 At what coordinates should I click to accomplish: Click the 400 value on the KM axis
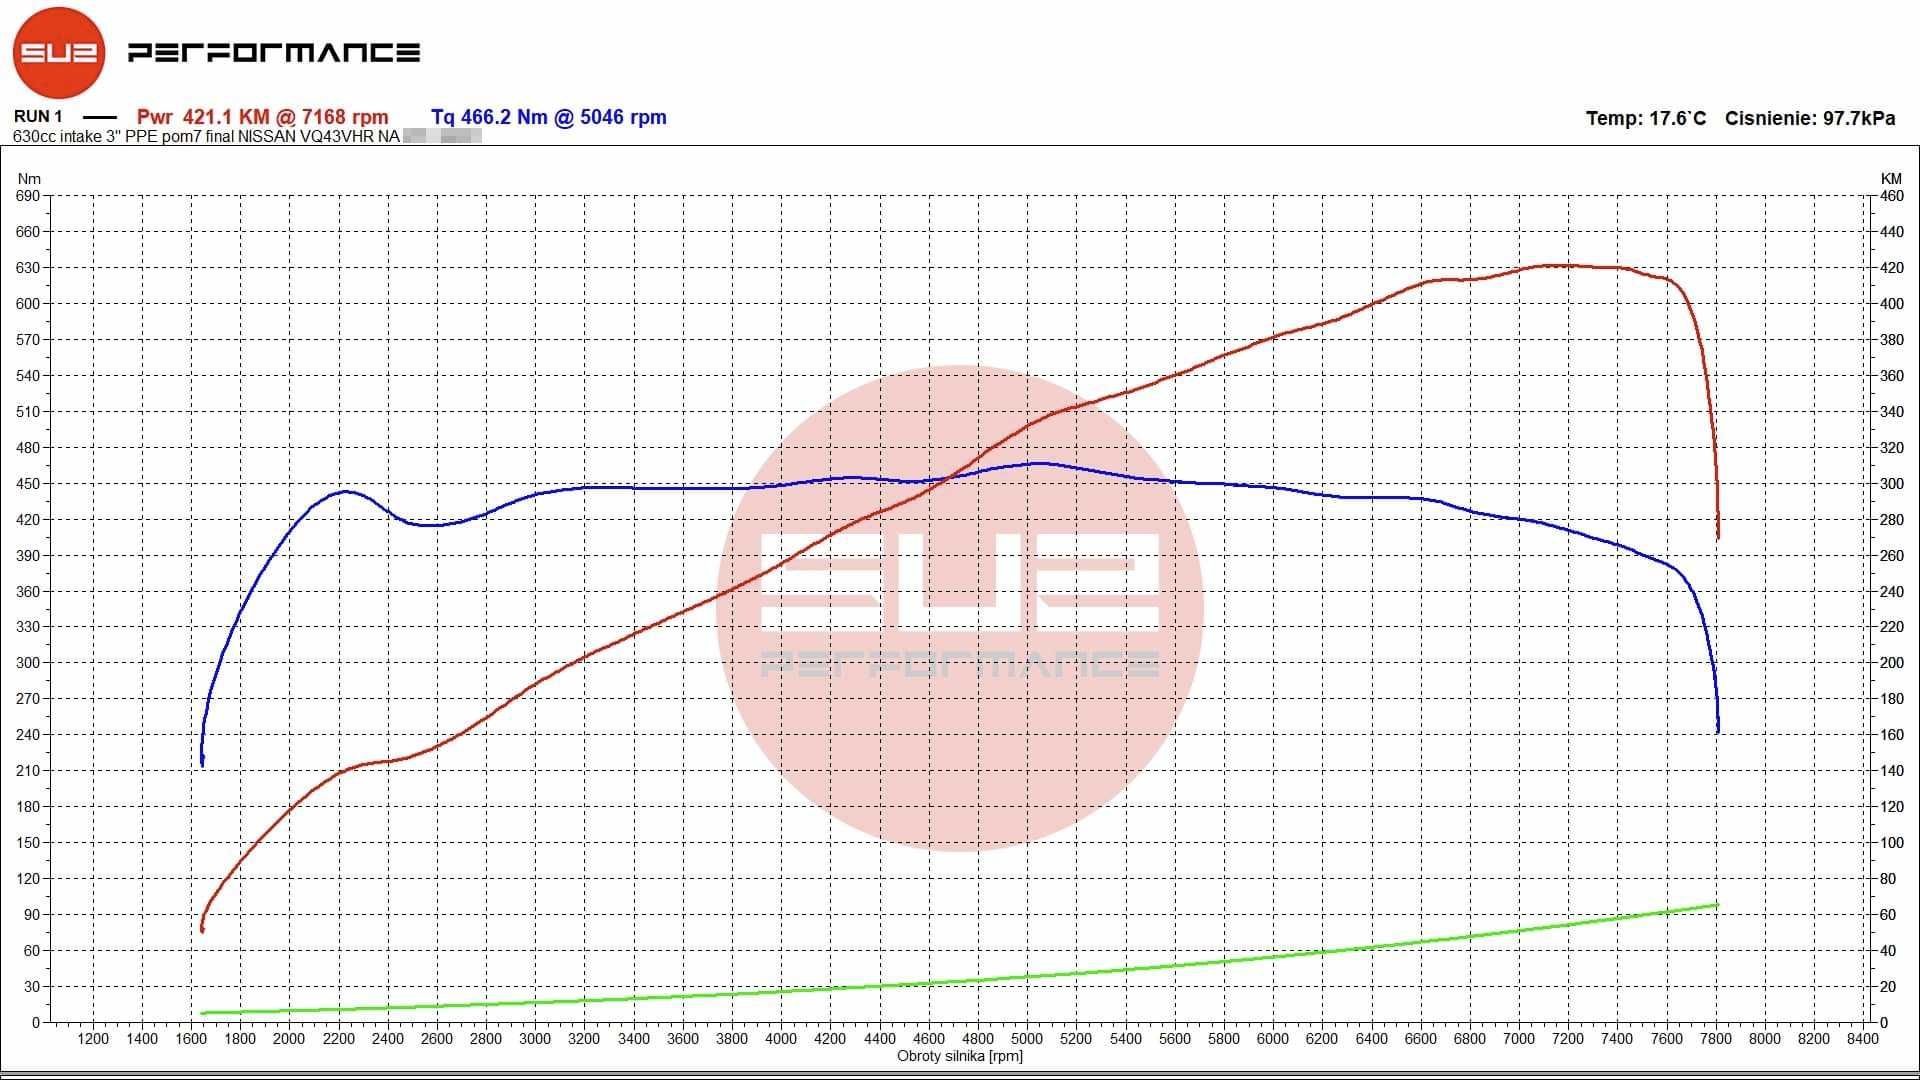1892,304
